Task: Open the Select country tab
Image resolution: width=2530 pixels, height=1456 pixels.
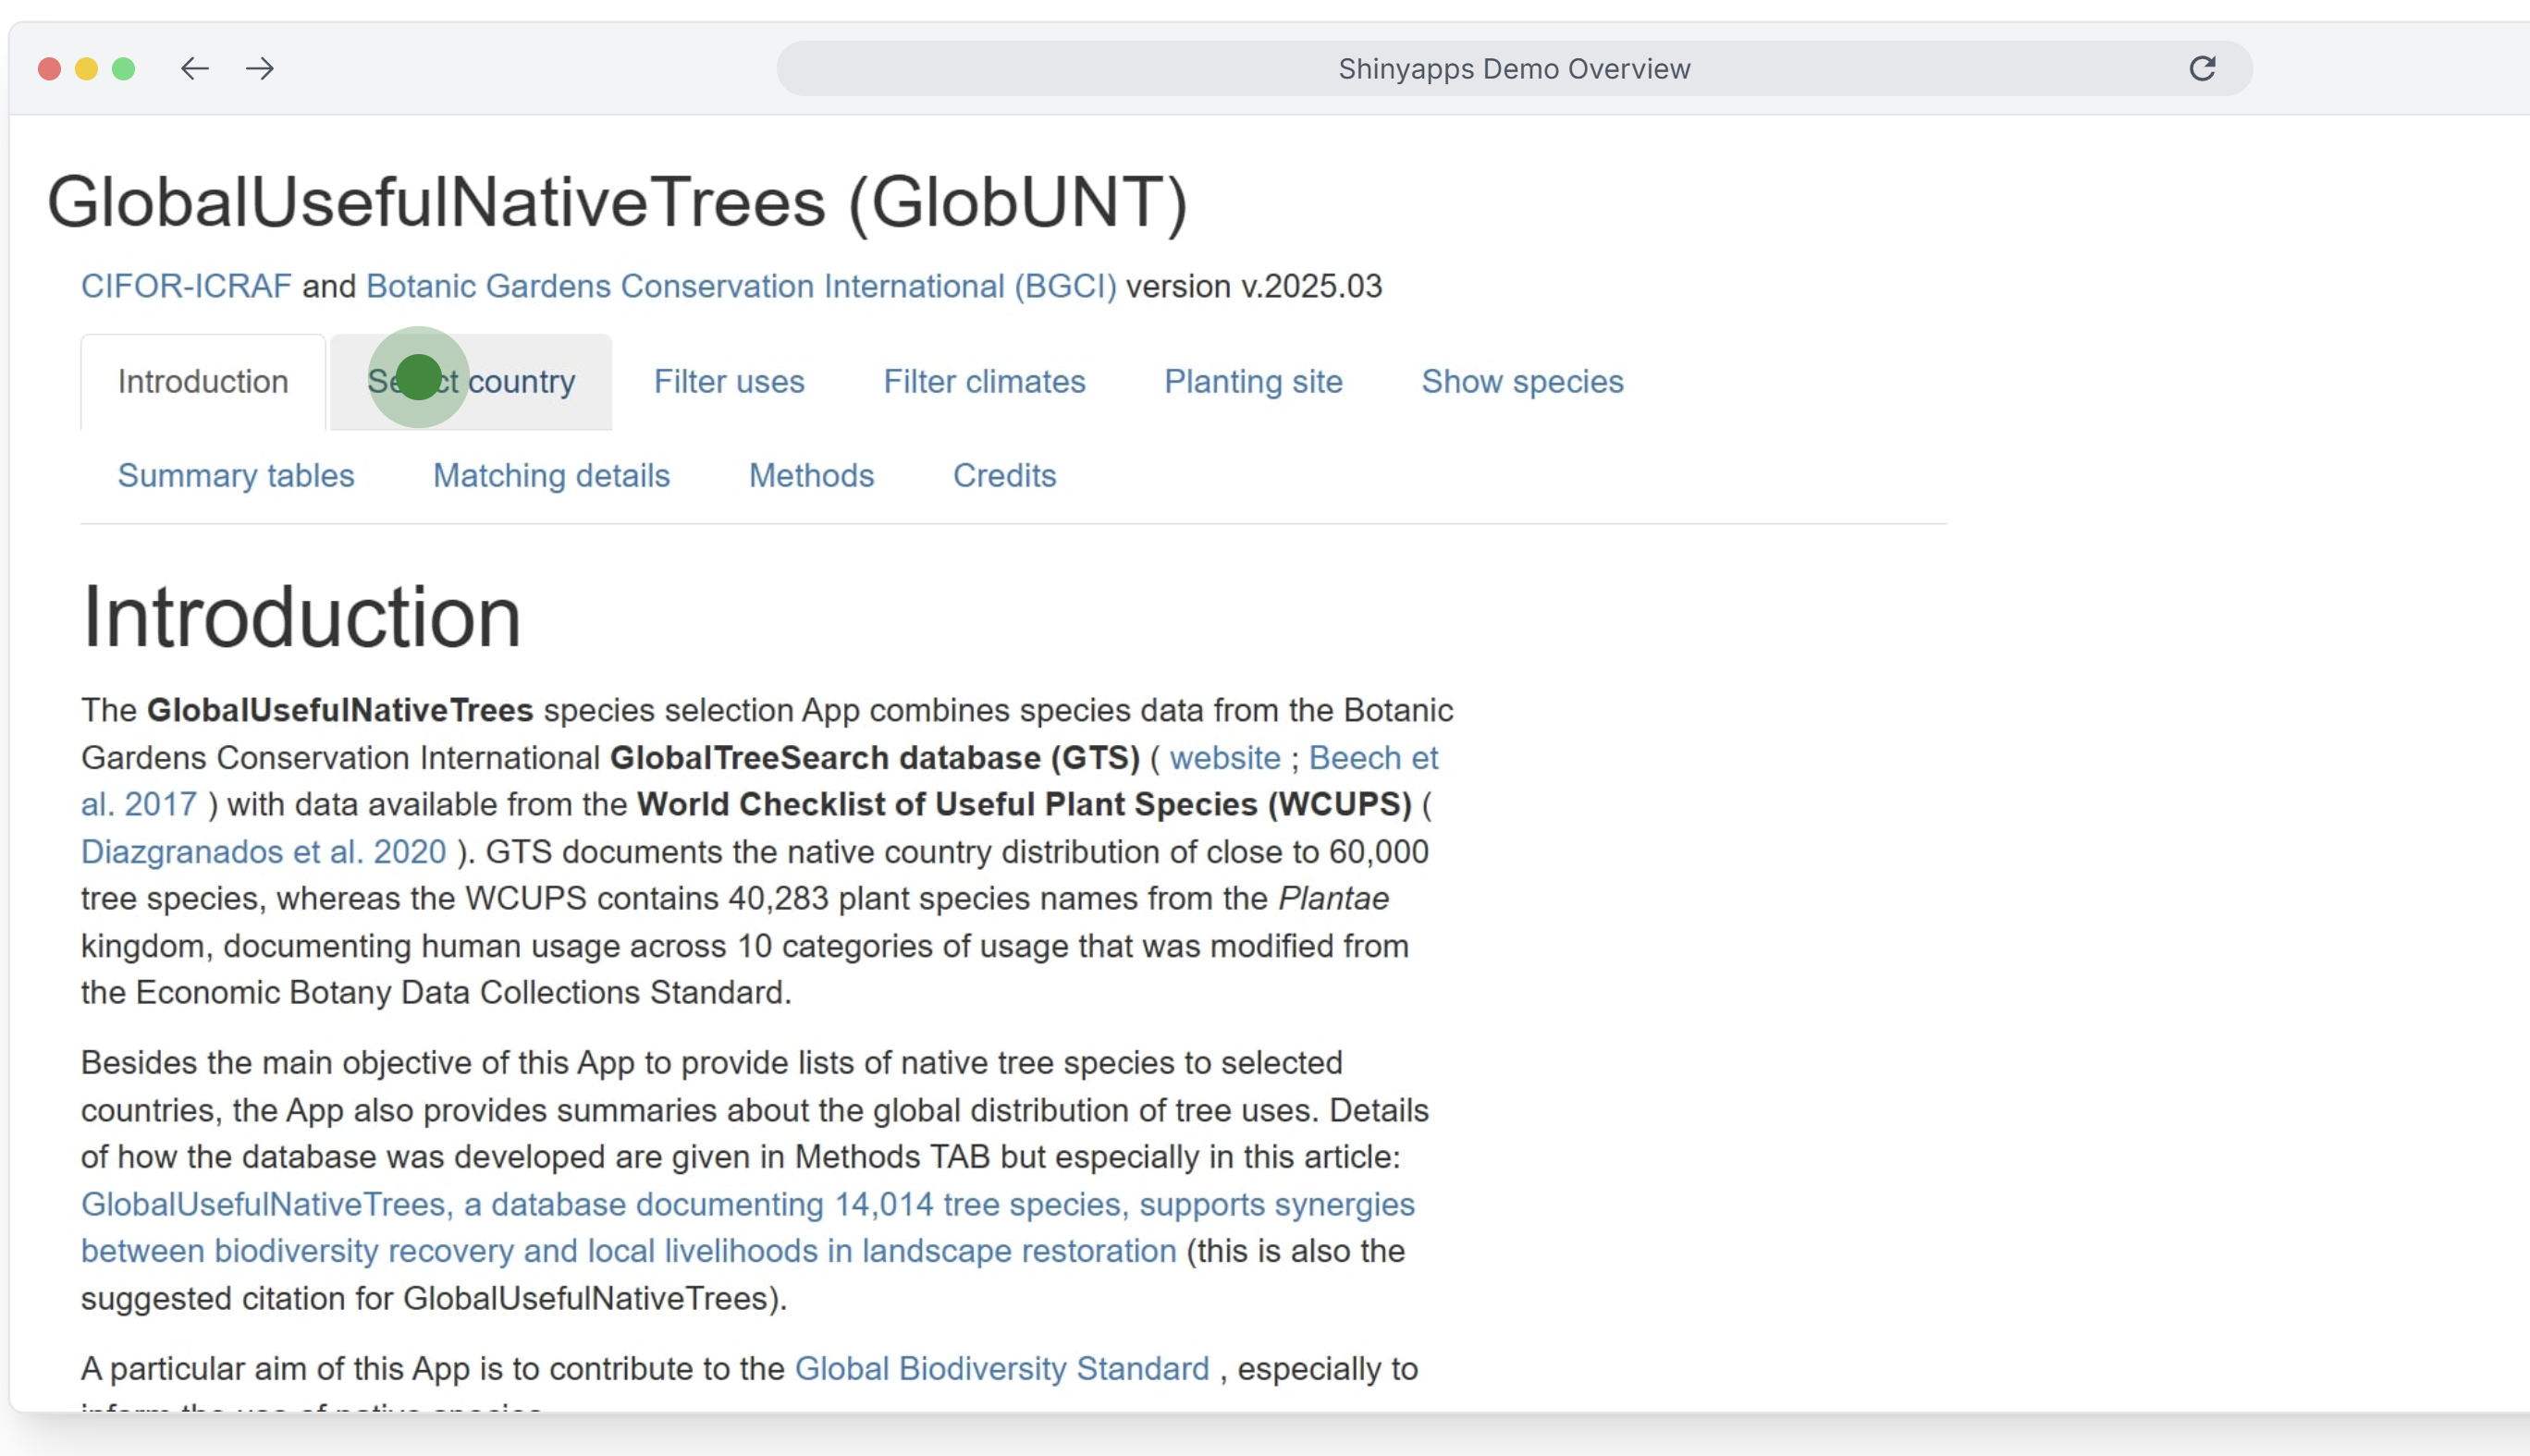Action: [x=471, y=382]
